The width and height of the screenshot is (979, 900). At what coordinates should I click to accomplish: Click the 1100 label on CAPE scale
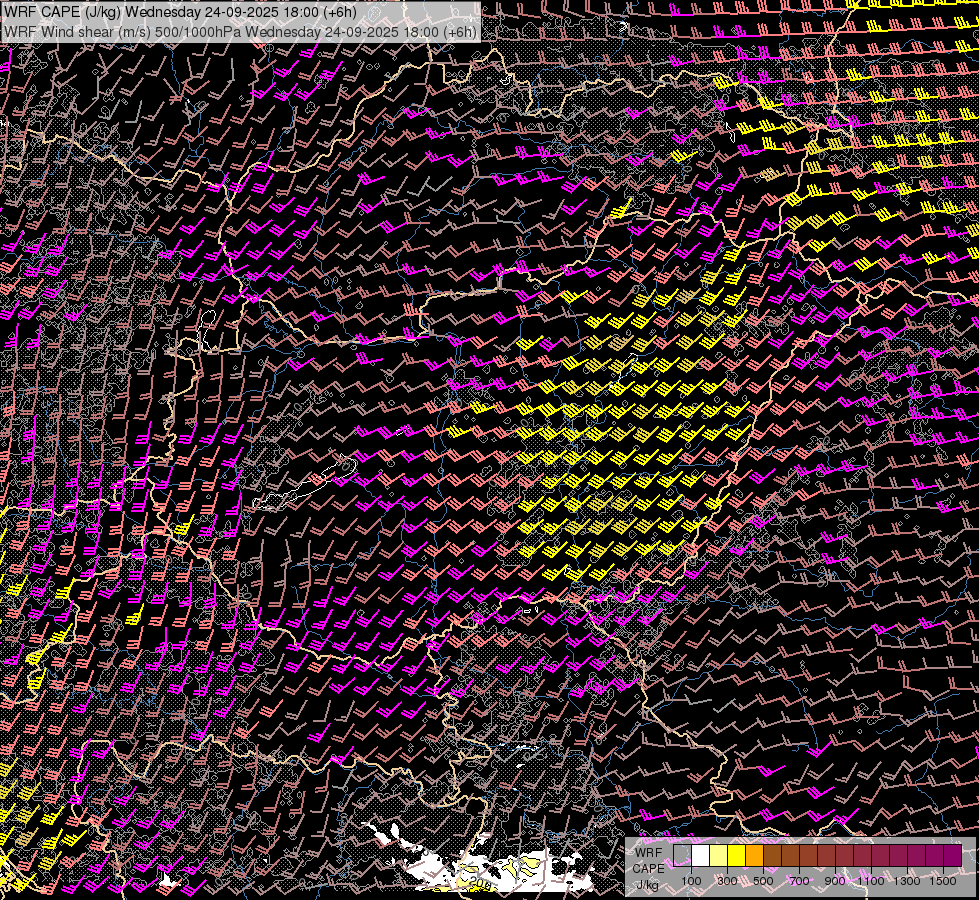[x=871, y=881]
